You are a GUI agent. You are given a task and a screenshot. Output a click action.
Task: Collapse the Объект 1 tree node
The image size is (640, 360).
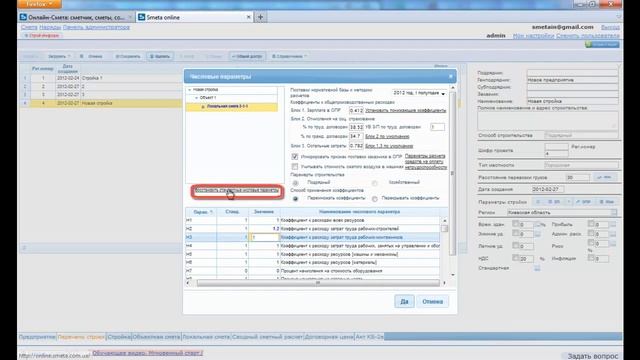pyautogui.click(x=196, y=98)
